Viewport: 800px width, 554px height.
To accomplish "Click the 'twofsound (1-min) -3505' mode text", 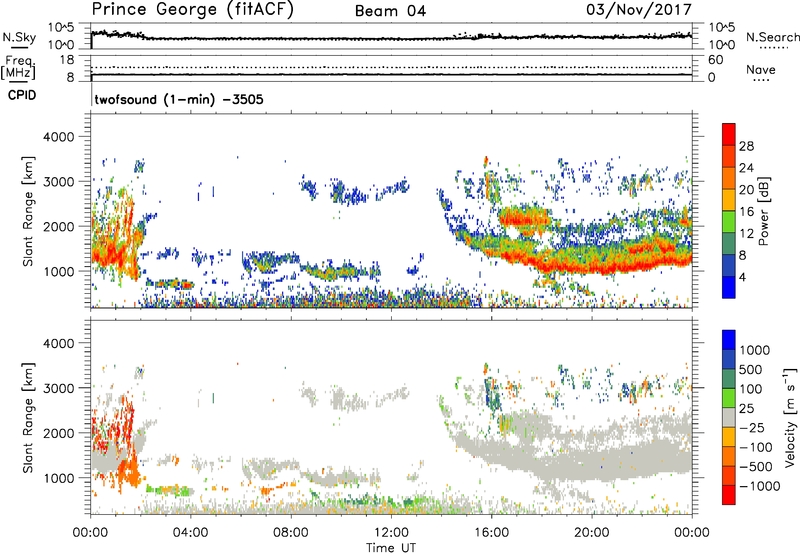I will tap(179, 99).
